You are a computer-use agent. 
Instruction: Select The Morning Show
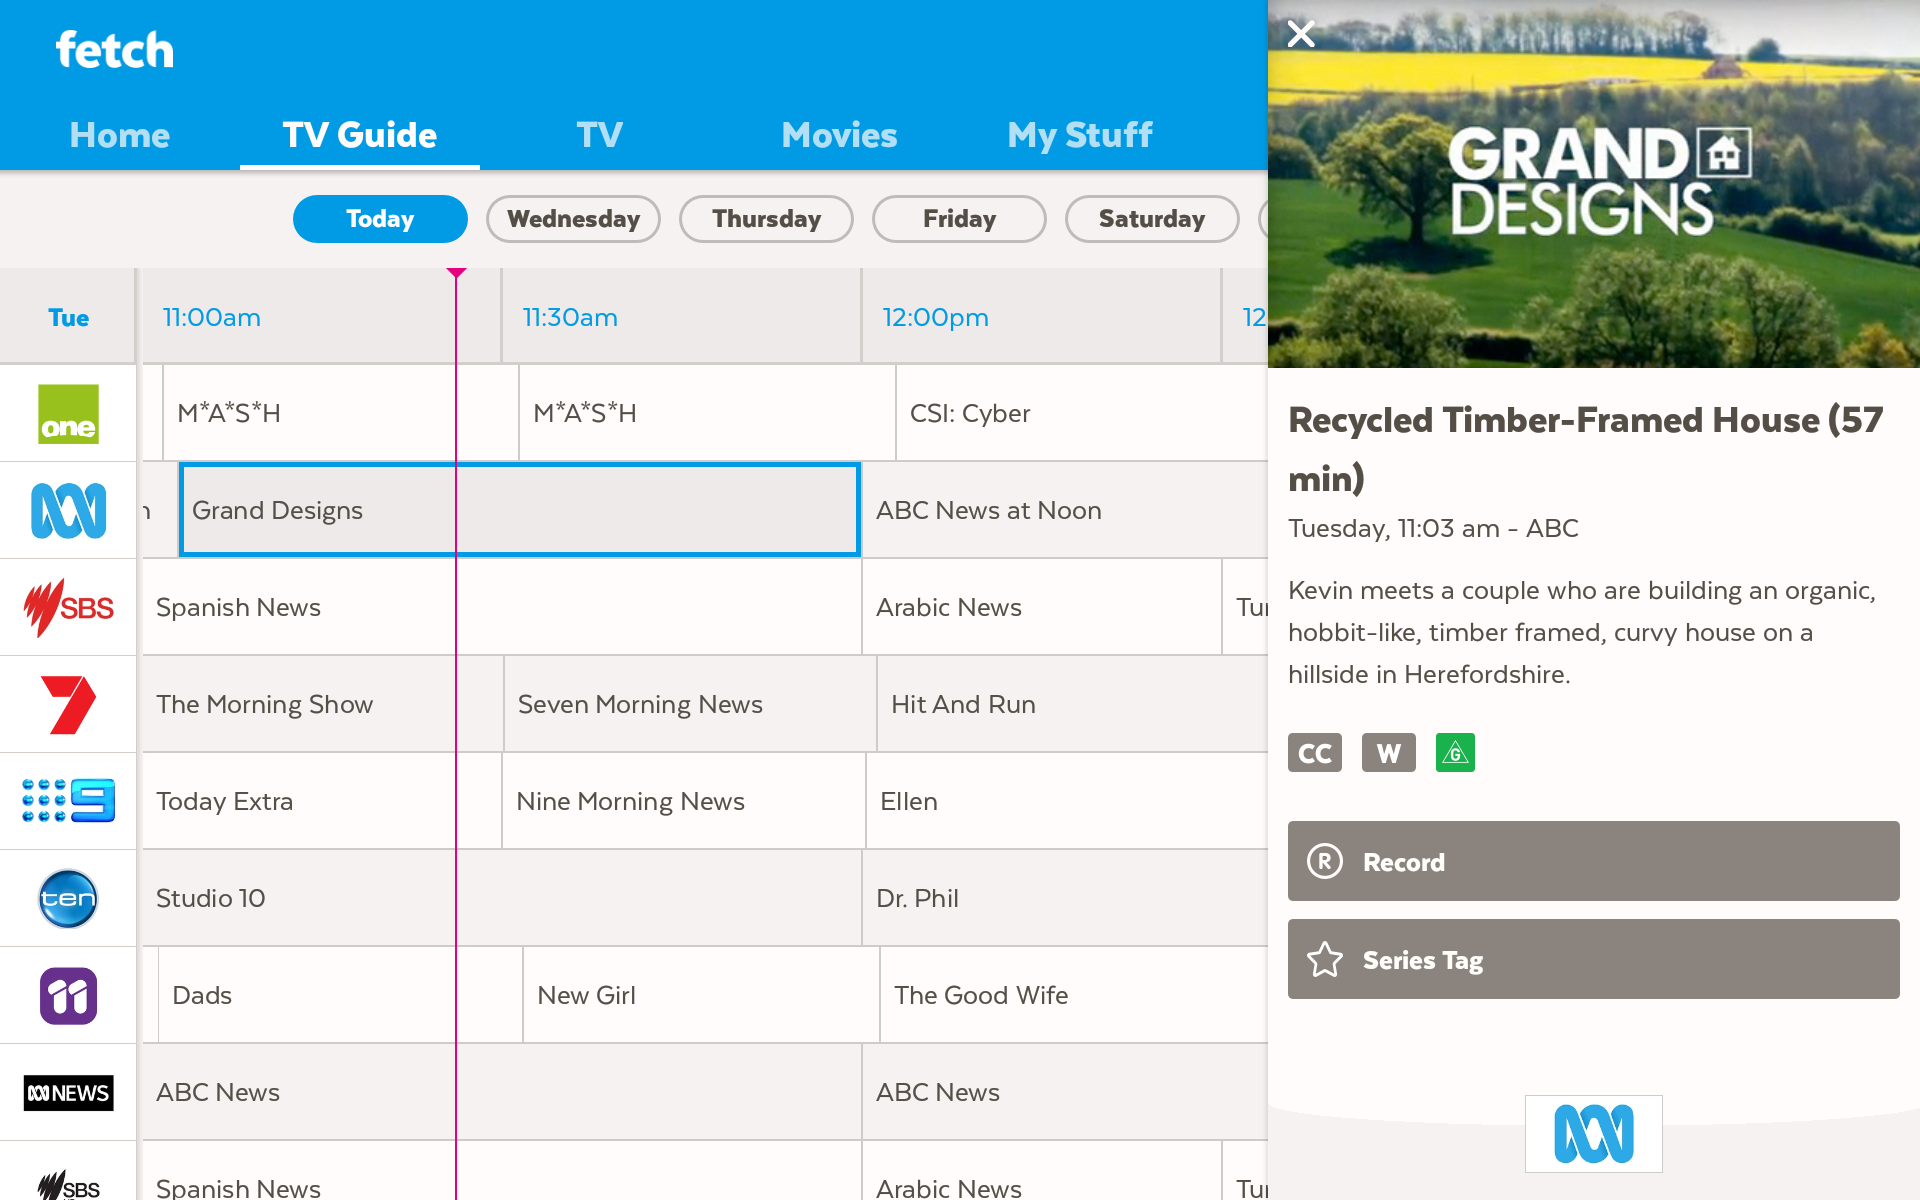point(323,704)
